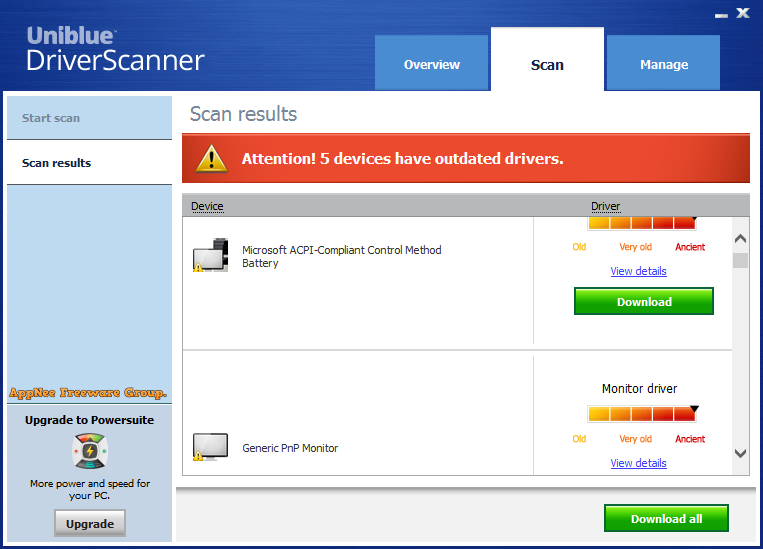Click 'Ancient' label under Monitor driver
763x549 pixels.
pos(690,439)
